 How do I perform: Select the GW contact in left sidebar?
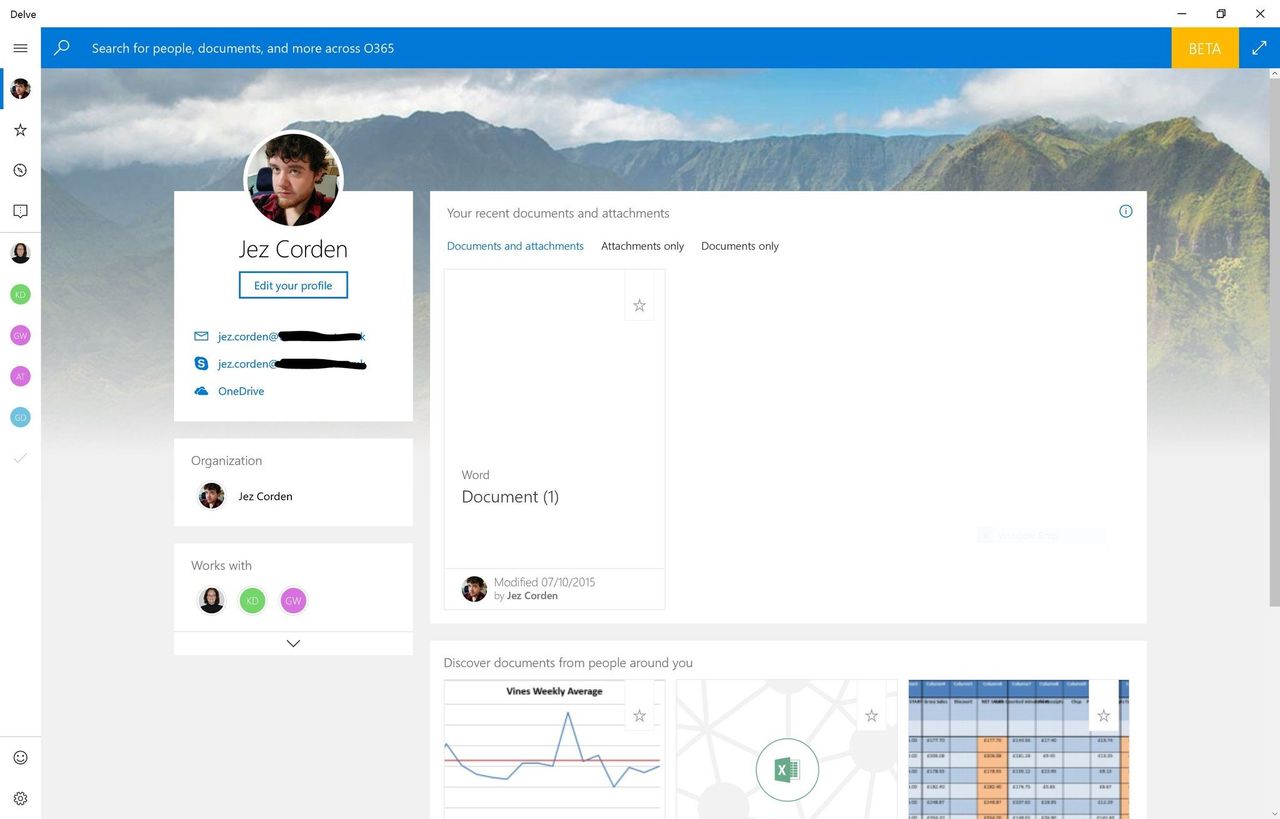click(x=20, y=335)
